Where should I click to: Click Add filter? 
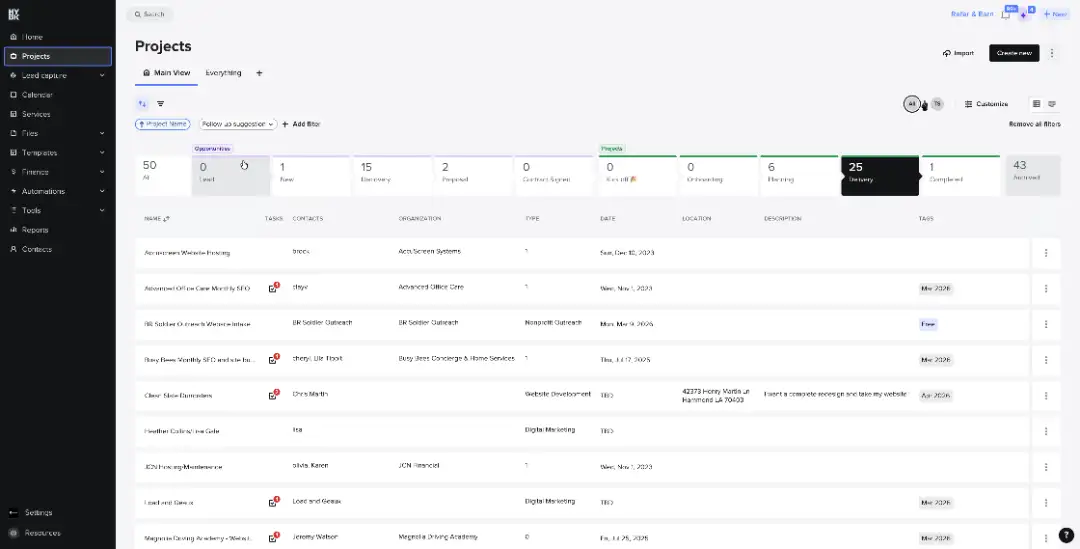coord(301,124)
